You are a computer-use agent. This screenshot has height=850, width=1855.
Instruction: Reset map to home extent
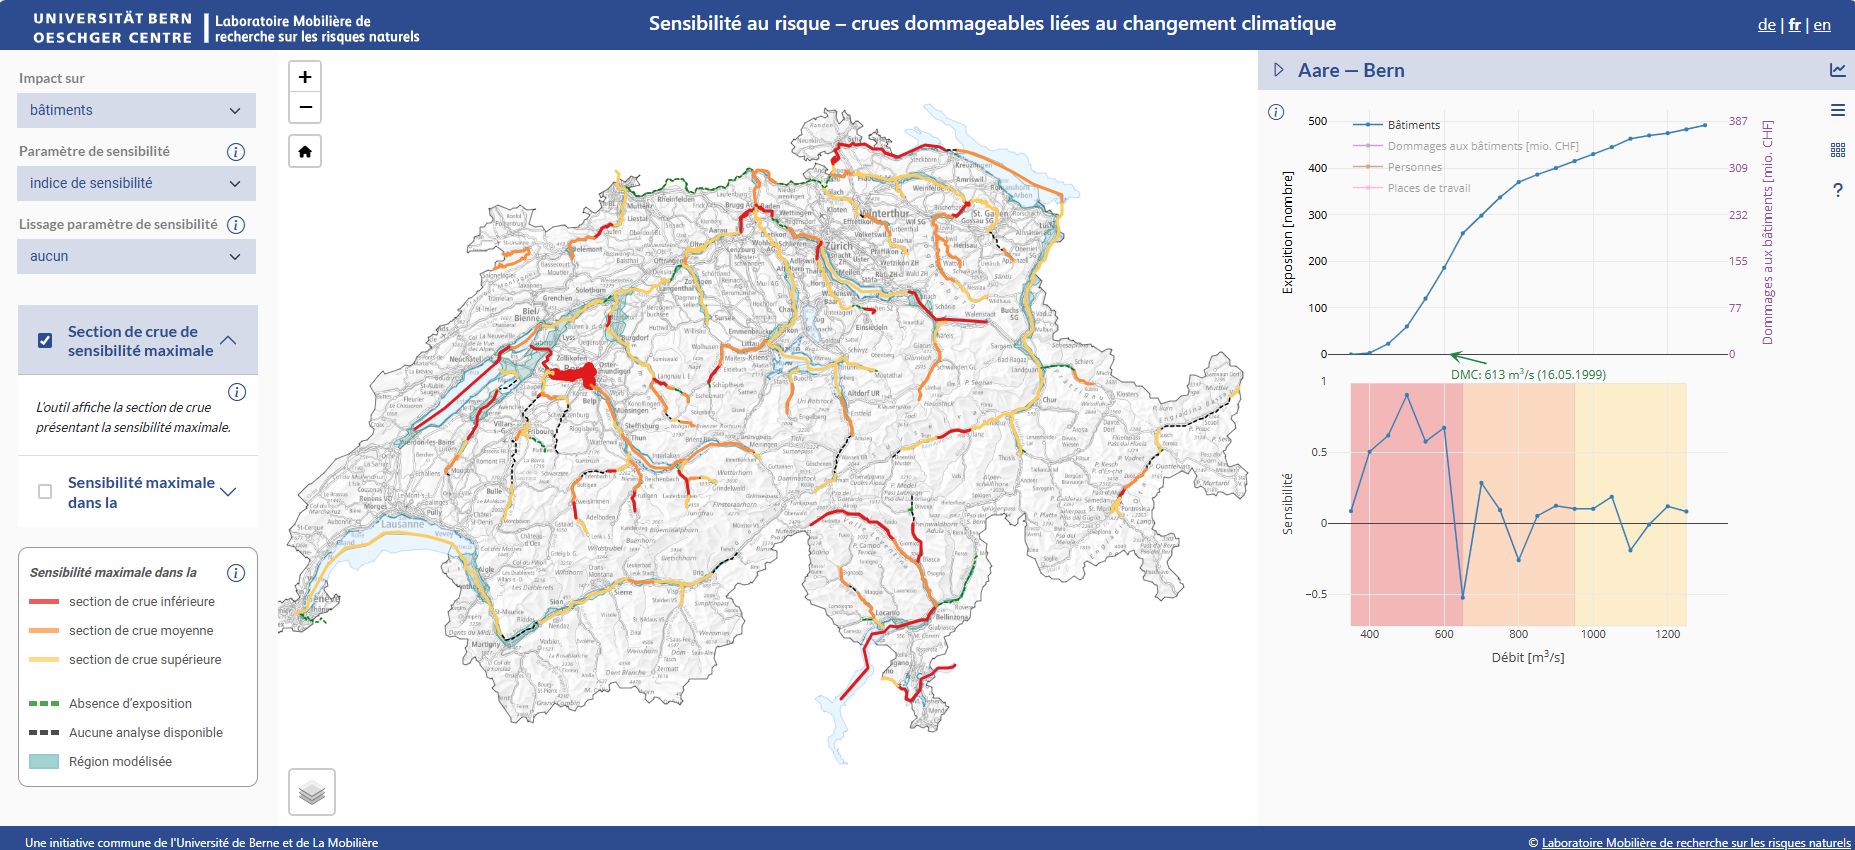tap(305, 152)
